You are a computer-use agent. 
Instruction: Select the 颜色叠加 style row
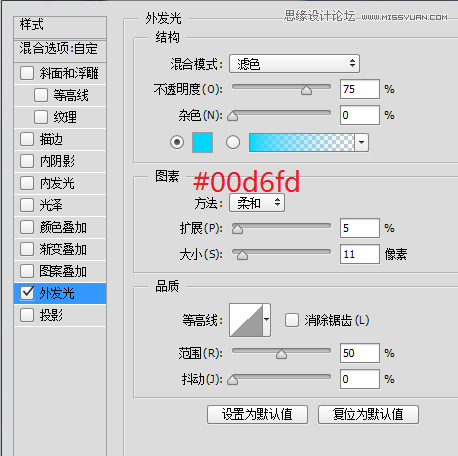60,227
